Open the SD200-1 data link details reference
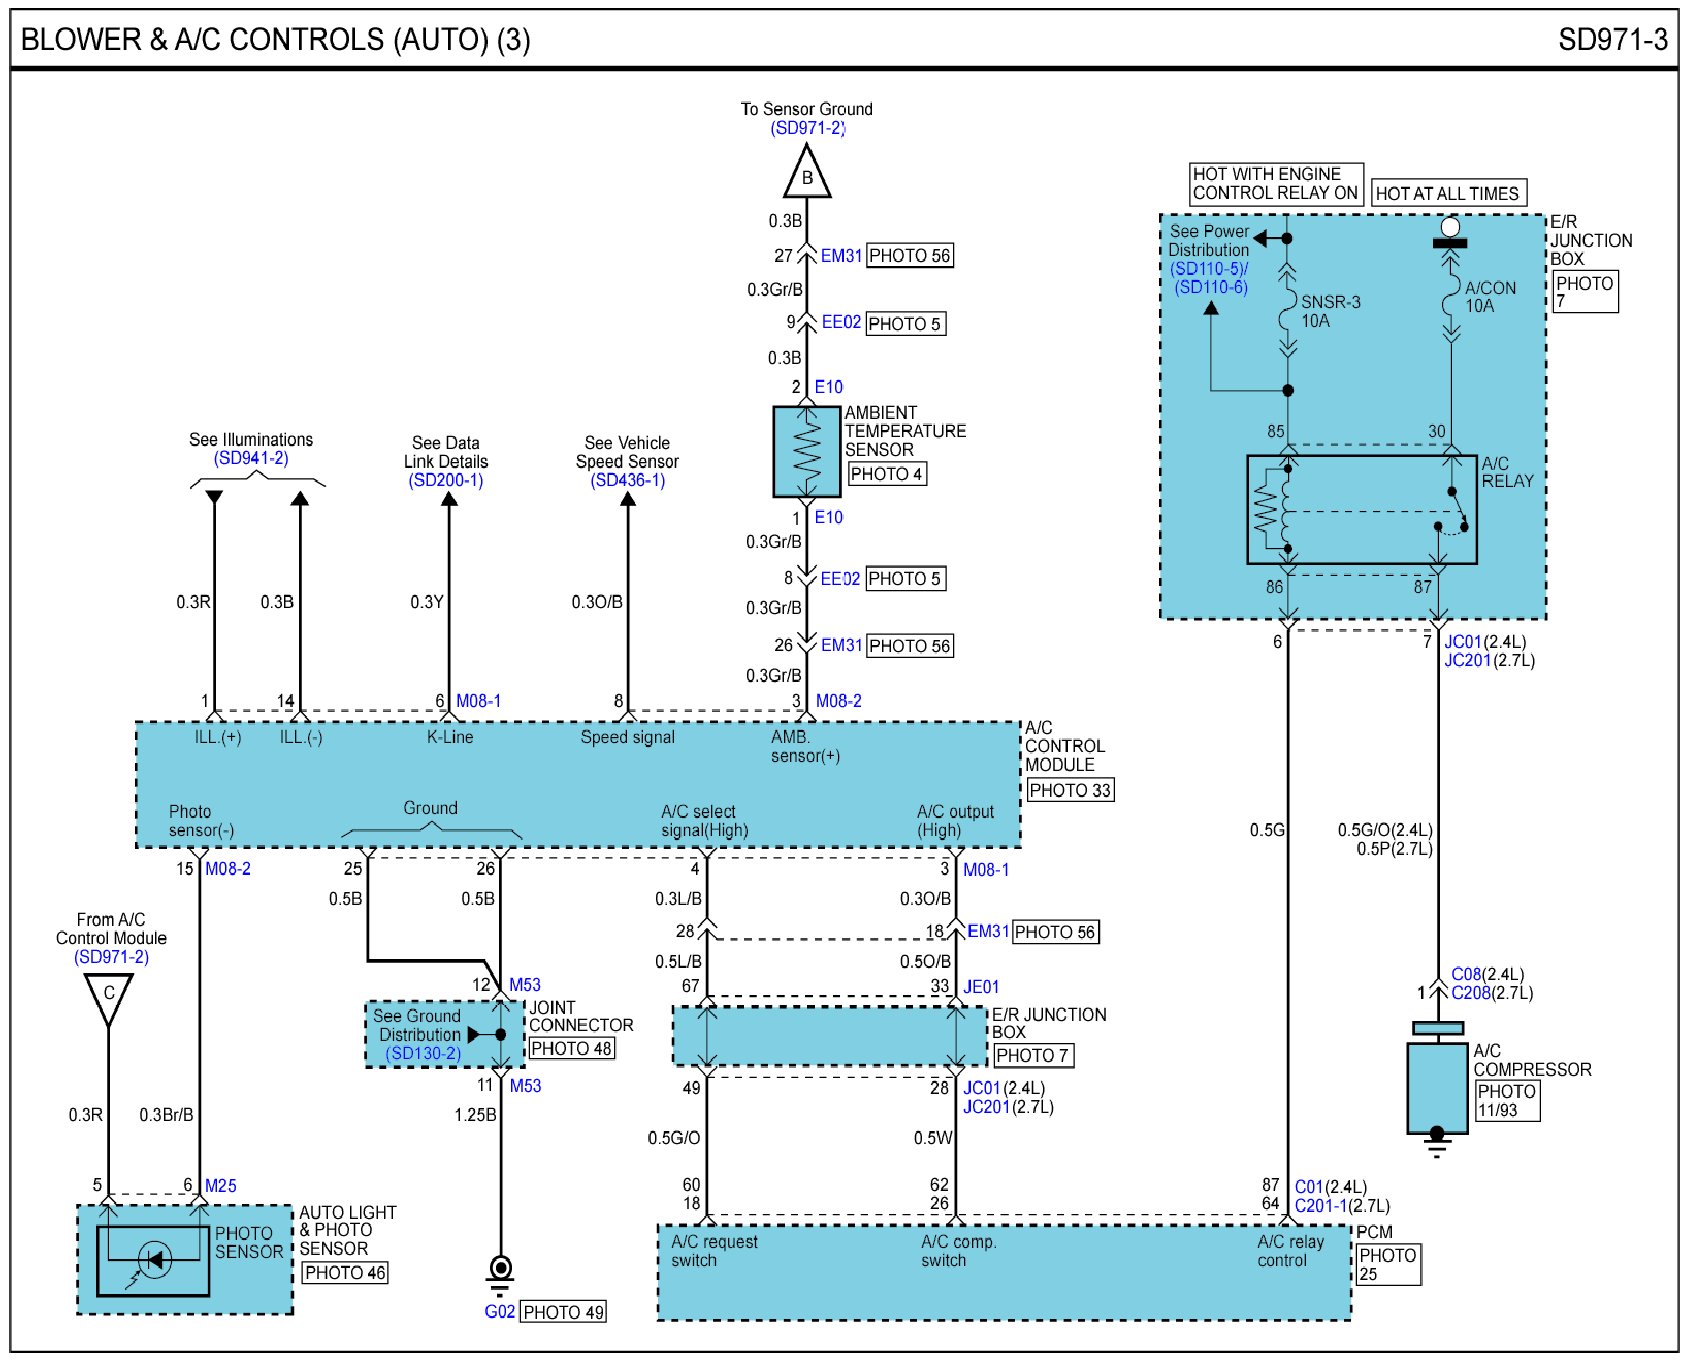1691x1369 pixels. point(446,481)
